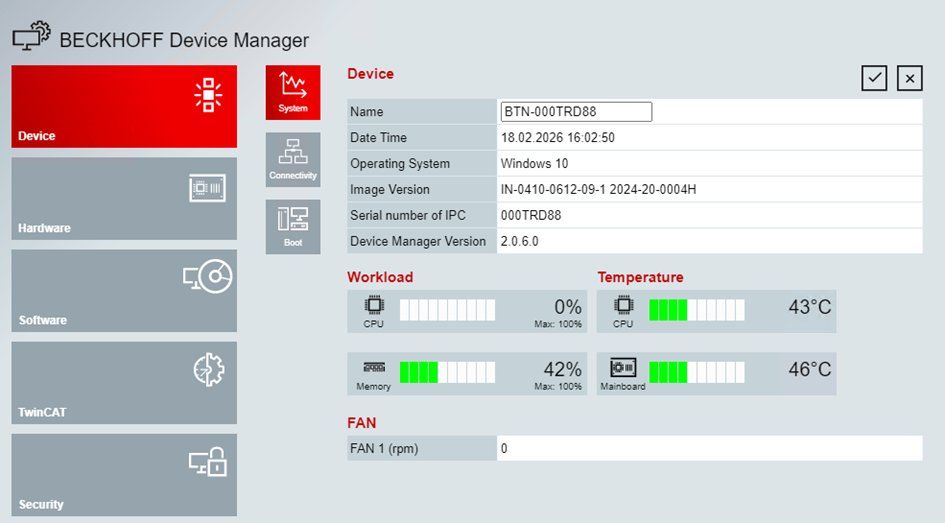Screen dimensions: 945x523
Task: Click the Operating System value Windows 10
Action: [x=534, y=163]
